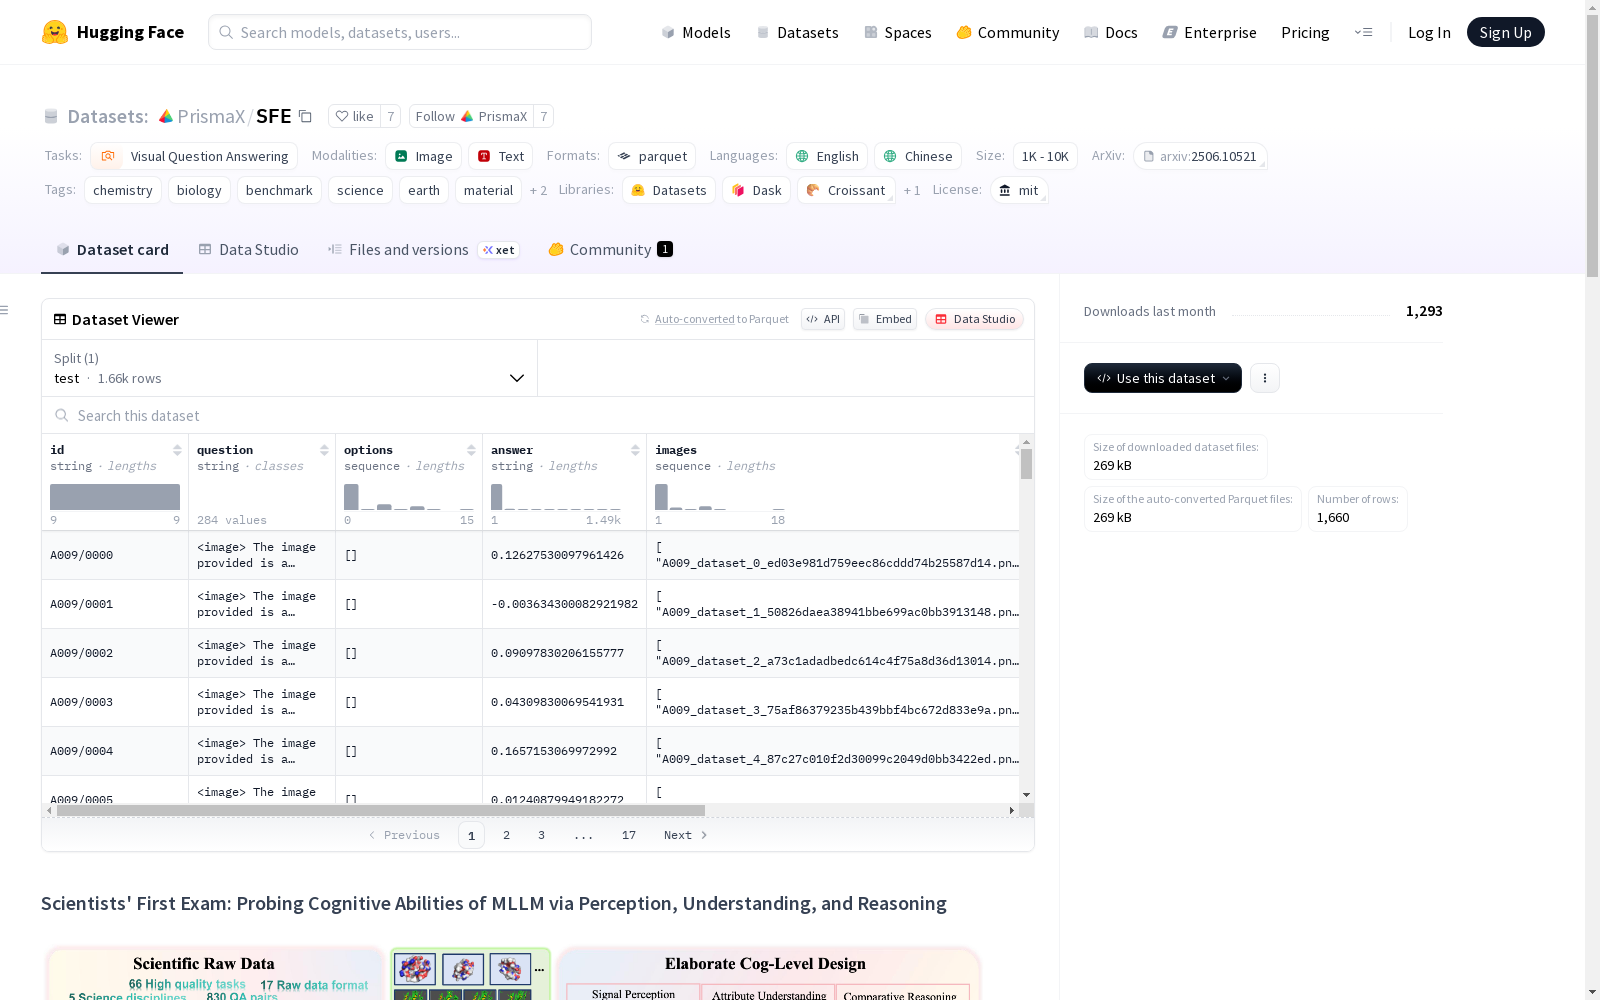Select the Dask library tag

coord(756,190)
